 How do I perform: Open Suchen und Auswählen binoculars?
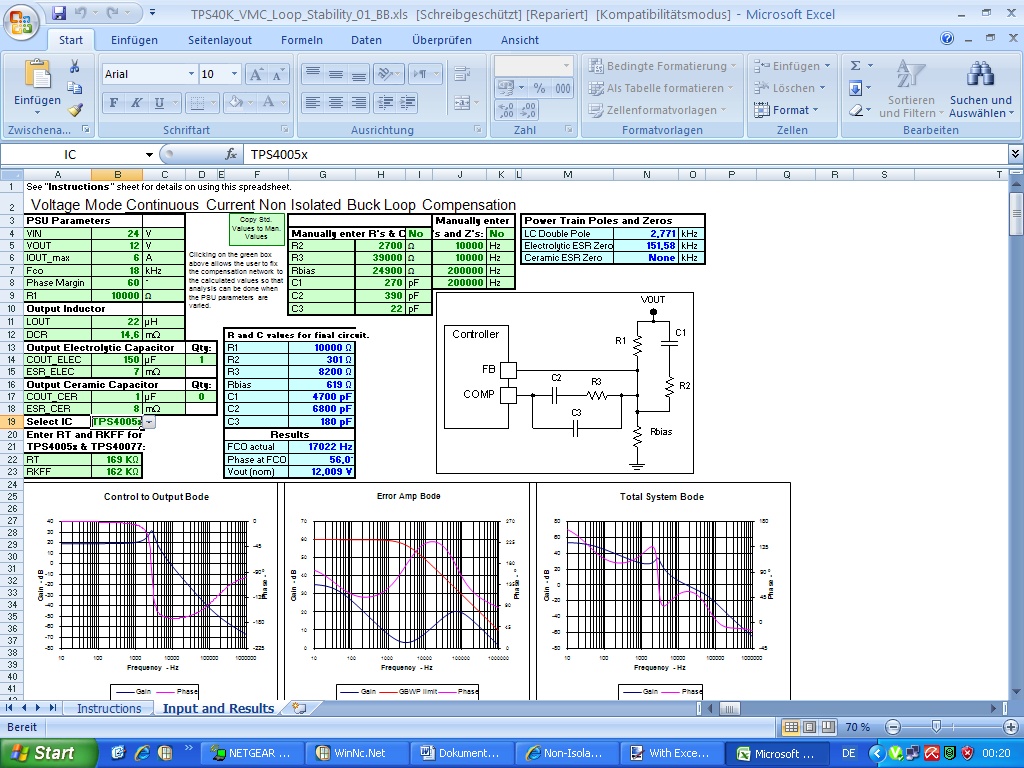981,89
